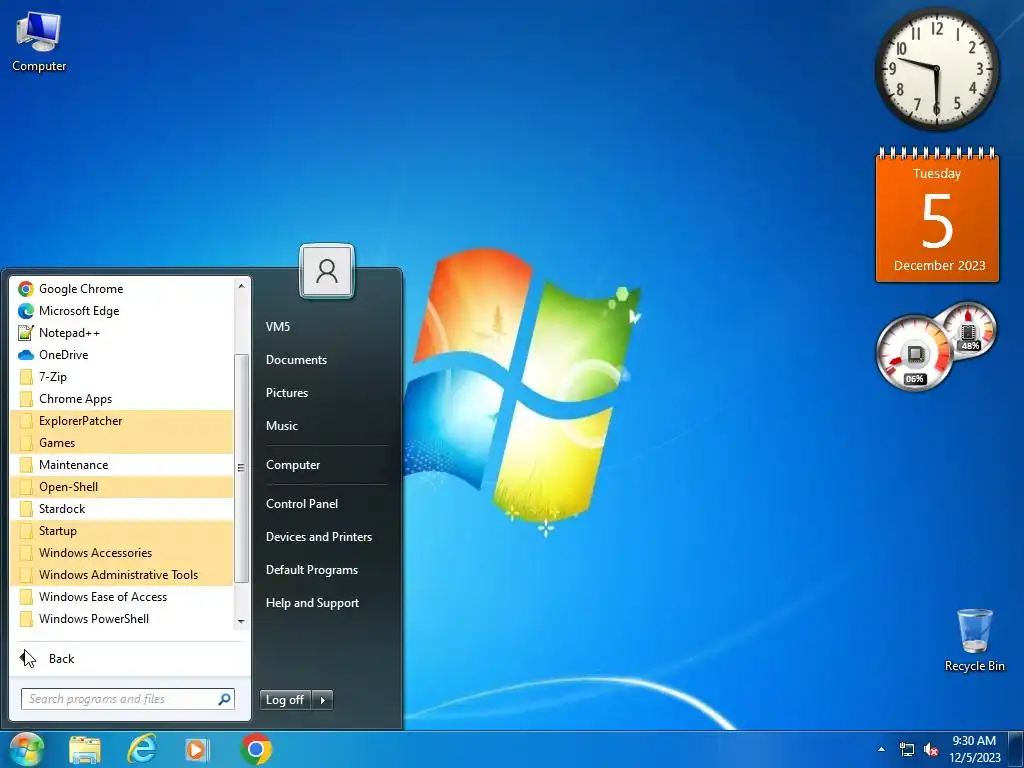
Task: Expand the Games folder
Action: pyautogui.click(x=122, y=443)
